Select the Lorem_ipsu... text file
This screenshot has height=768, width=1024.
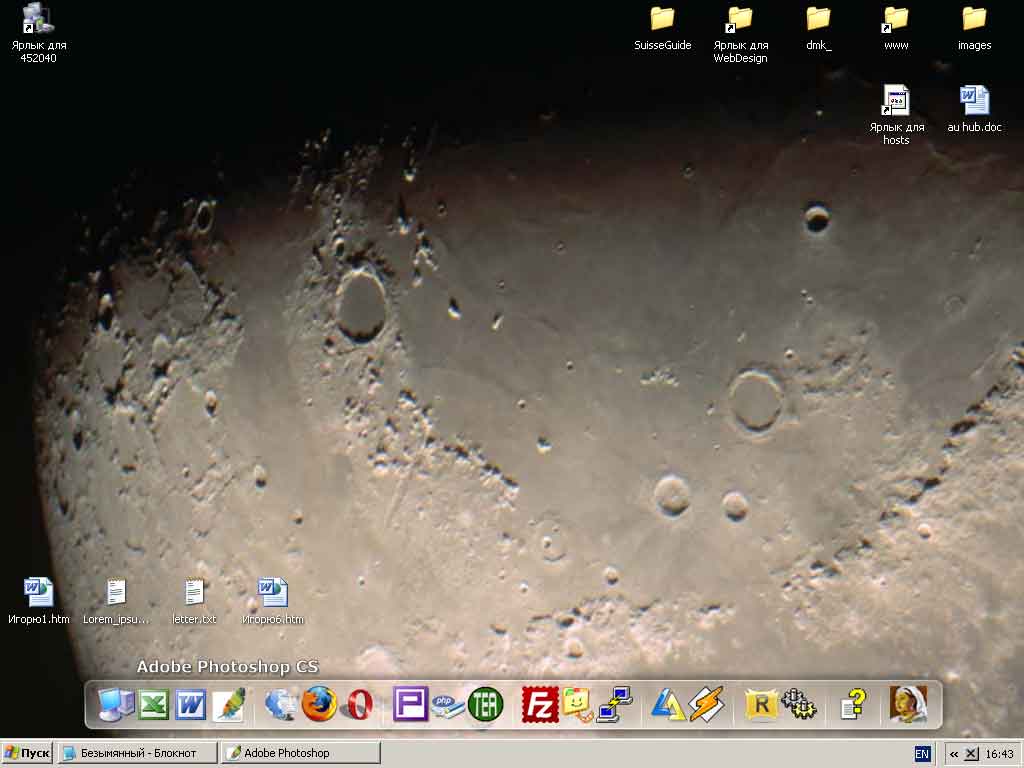116,601
